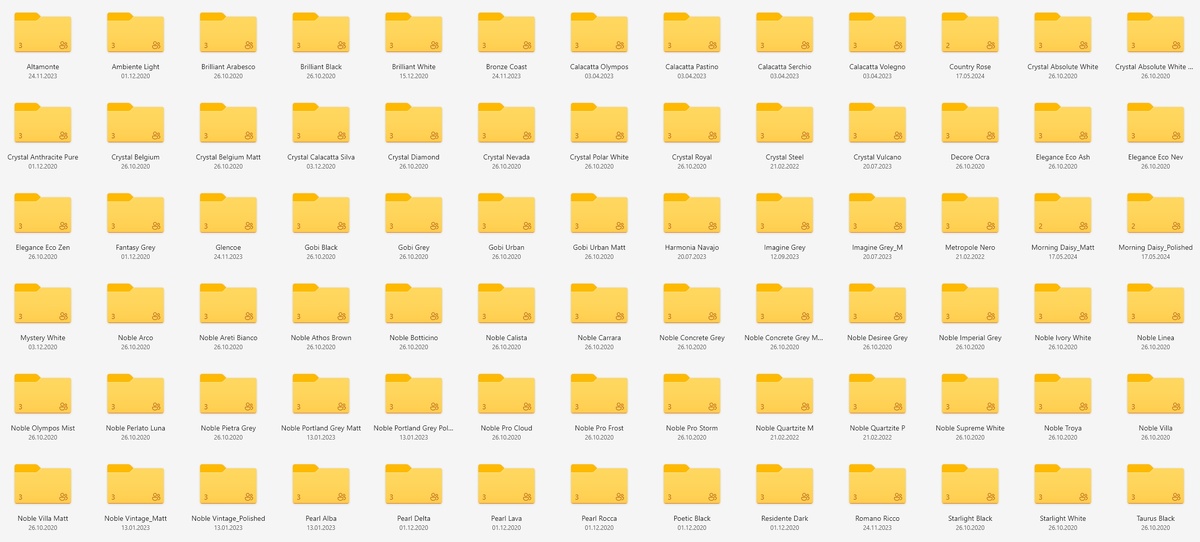Open the Glencoe folder
This screenshot has height=542, width=1200.
click(x=228, y=213)
